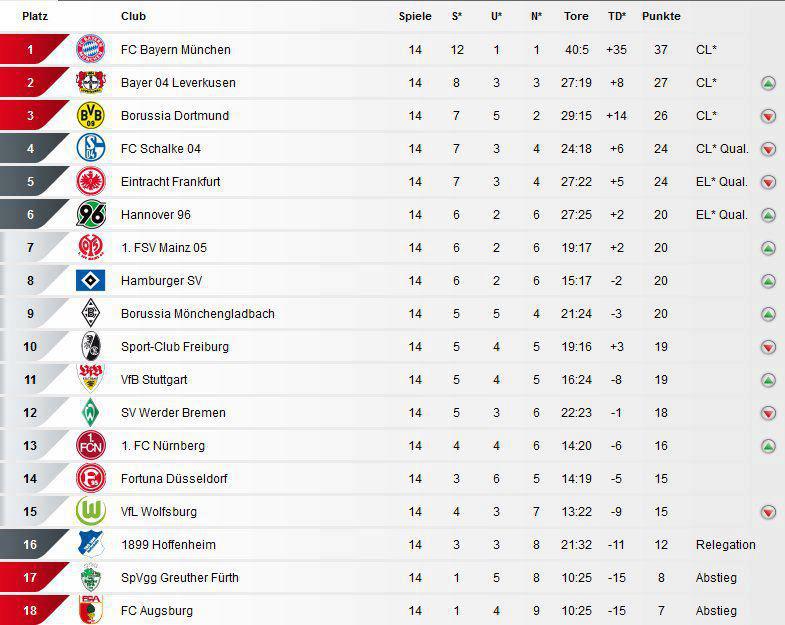Click the FC Schalke 04 crest
Image resolution: width=785 pixels, height=625 pixels.
(91, 148)
